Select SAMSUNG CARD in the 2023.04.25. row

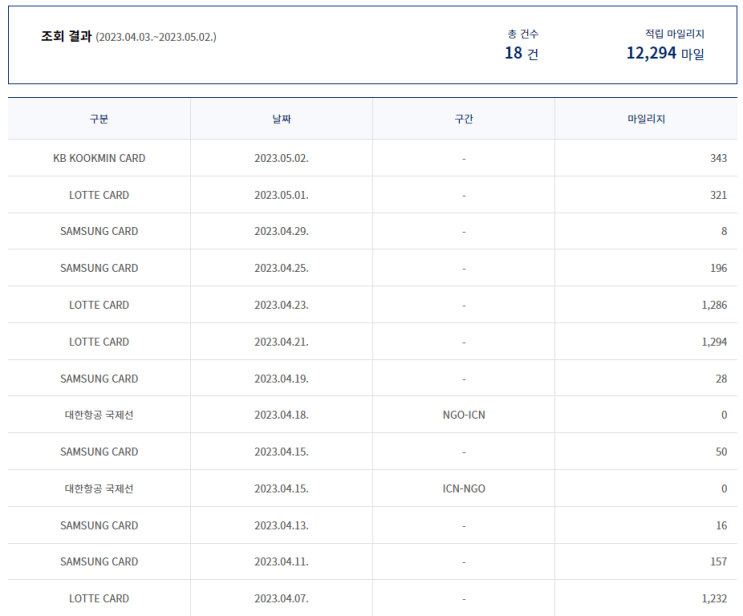pos(99,268)
